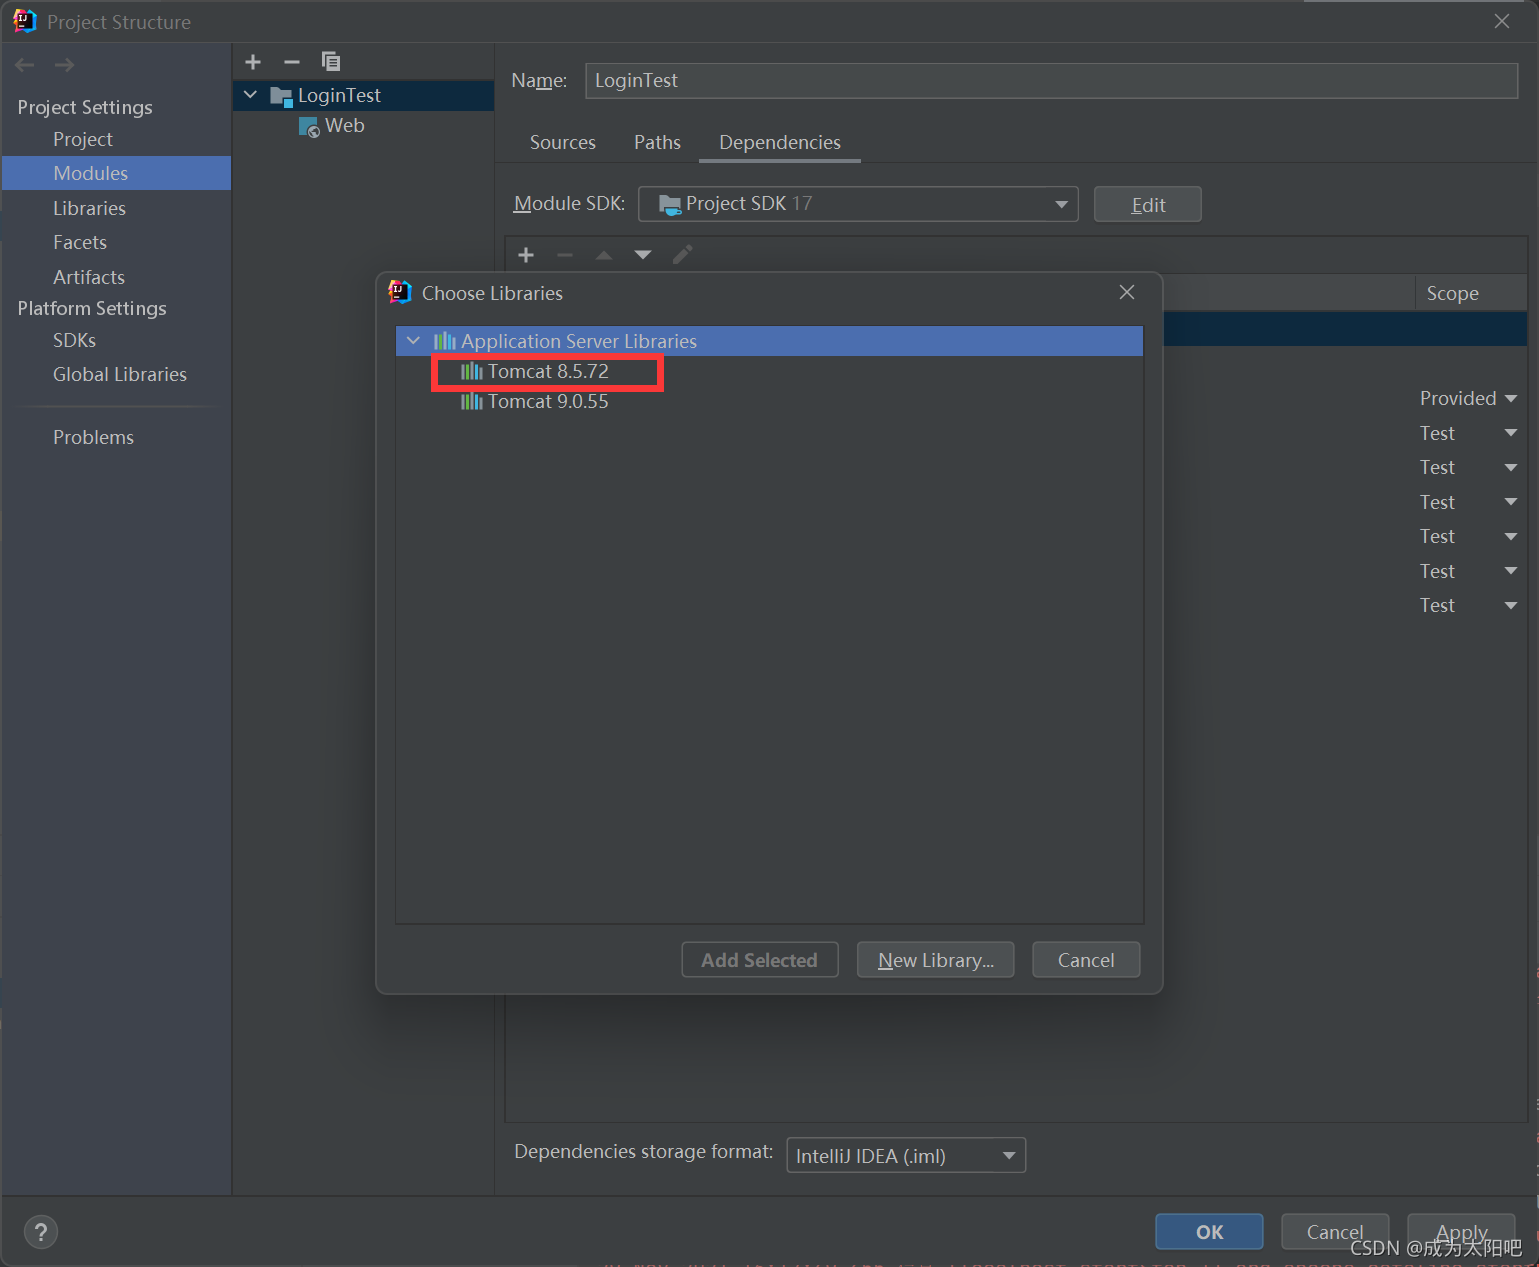Open the Provided scope dropdown
Image resolution: width=1539 pixels, height=1267 pixels.
pos(1468,398)
